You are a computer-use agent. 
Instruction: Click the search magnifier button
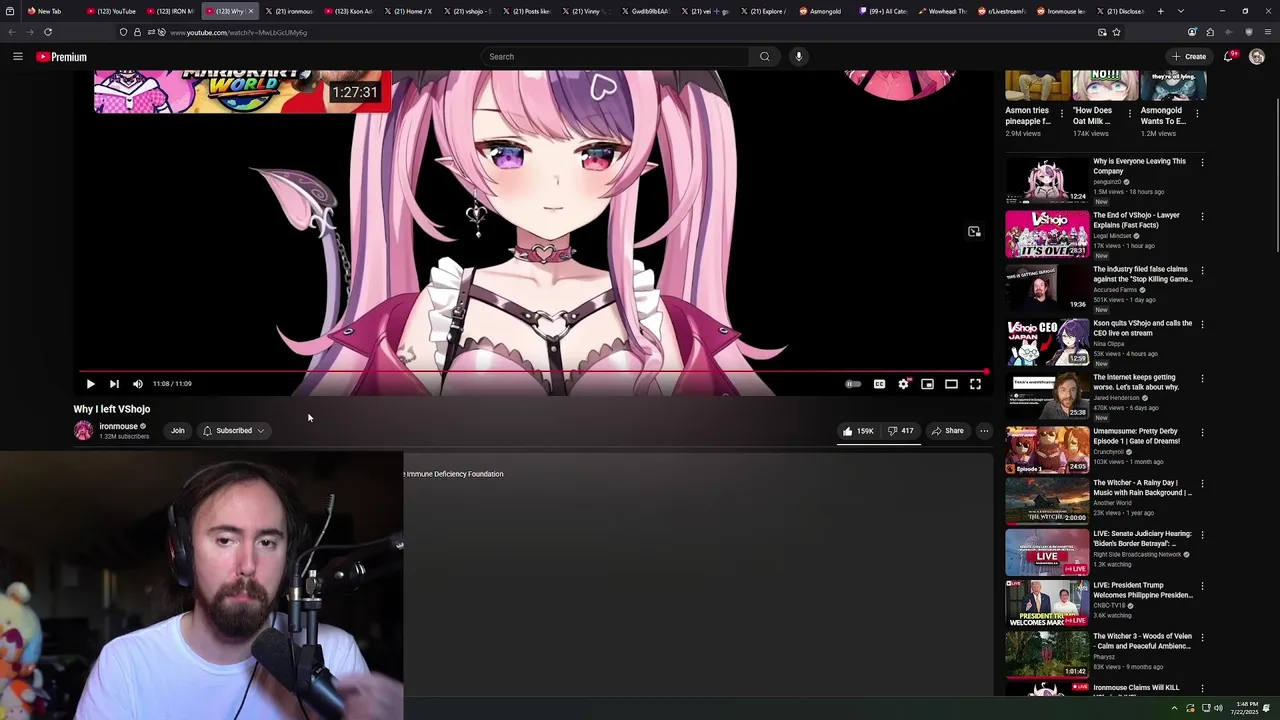(765, 57)
